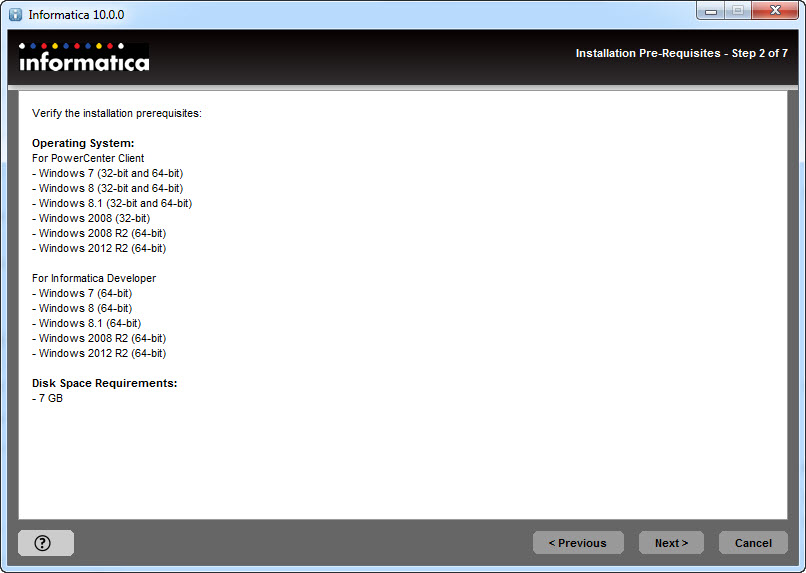Select Developer 'Windows 2012 R2 (64-bit)' line
The width and height of the screenshot is (806, 573).
99,353
